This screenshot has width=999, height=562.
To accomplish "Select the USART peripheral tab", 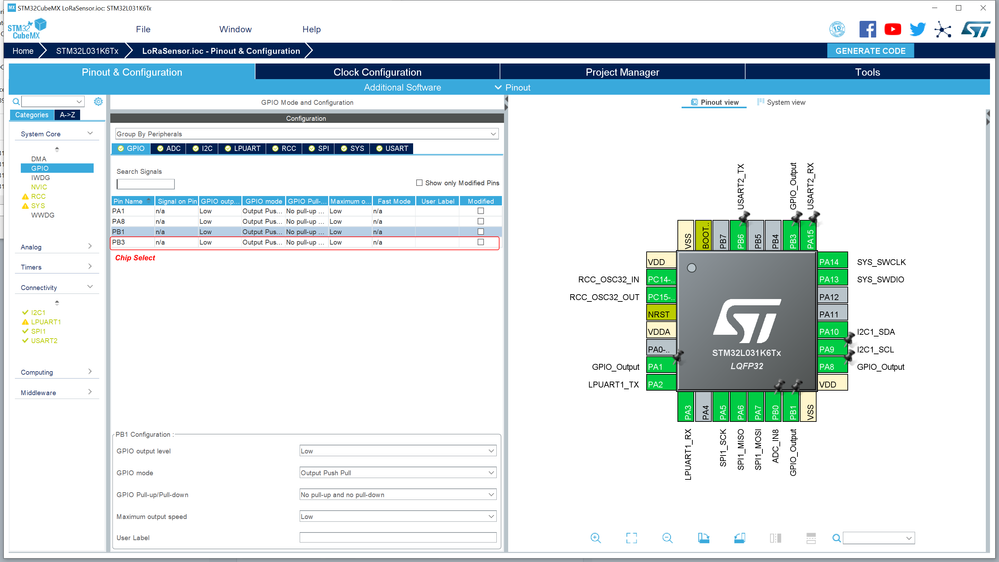I will coord(392,148).
